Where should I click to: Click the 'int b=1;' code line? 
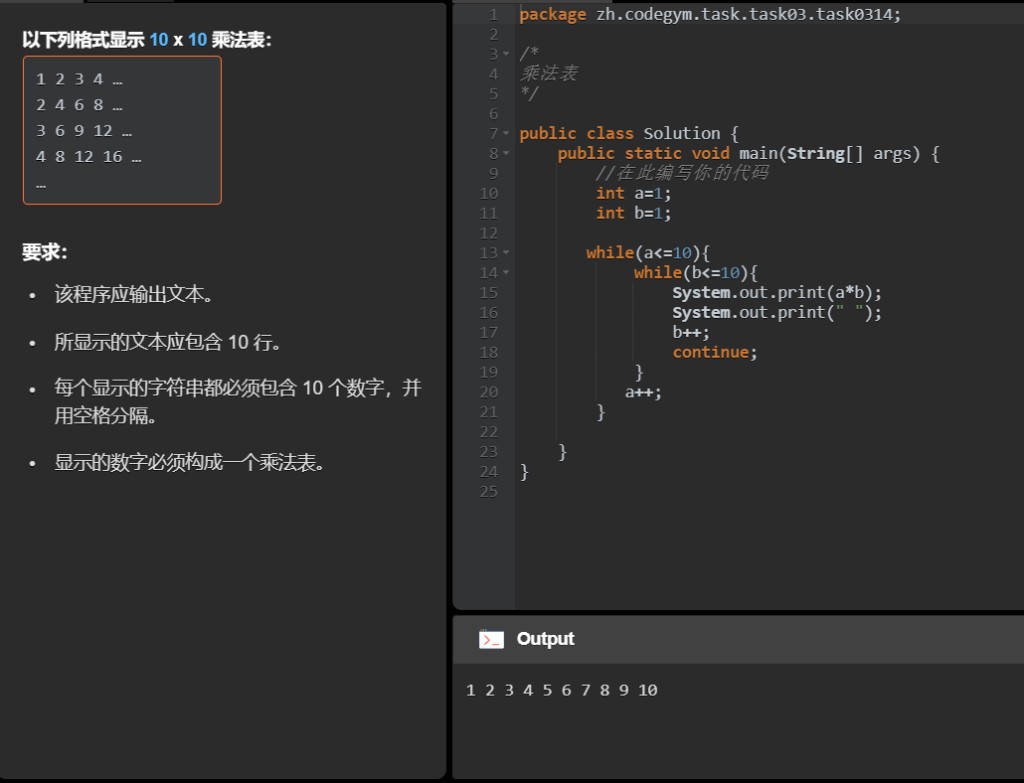click(x=633, y=213)
